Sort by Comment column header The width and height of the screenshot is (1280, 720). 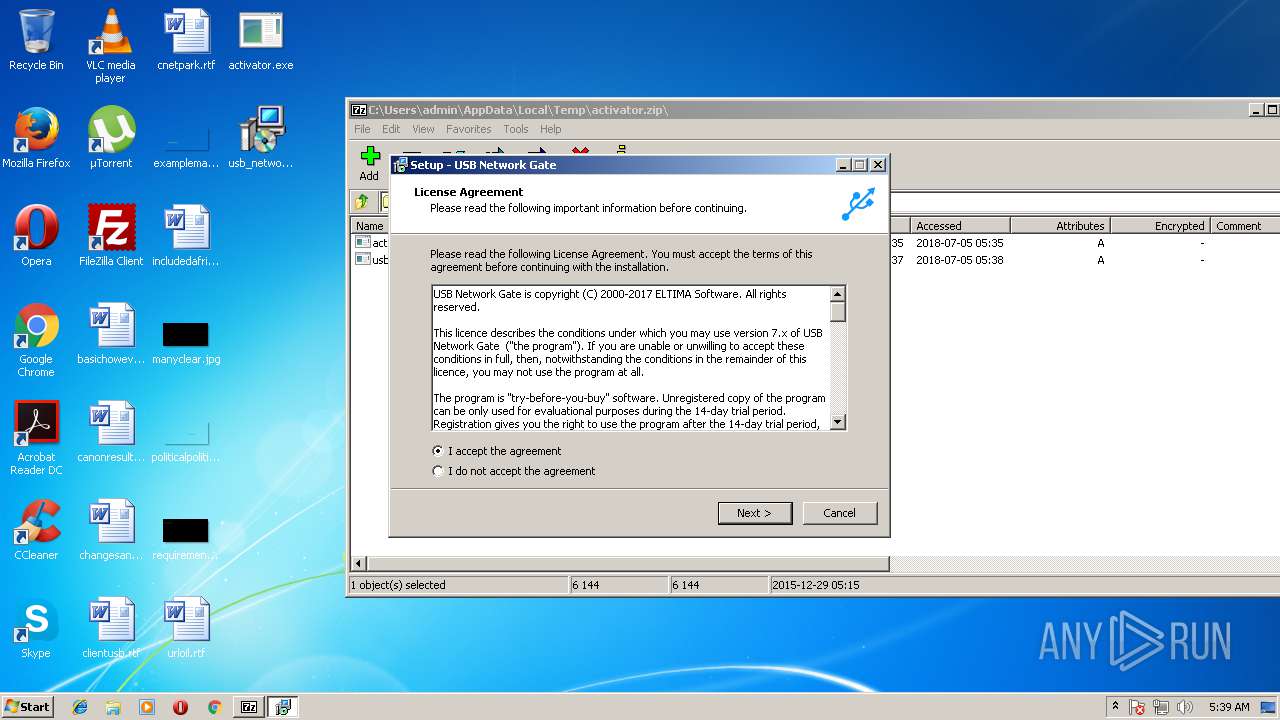tap(1245, 226)
